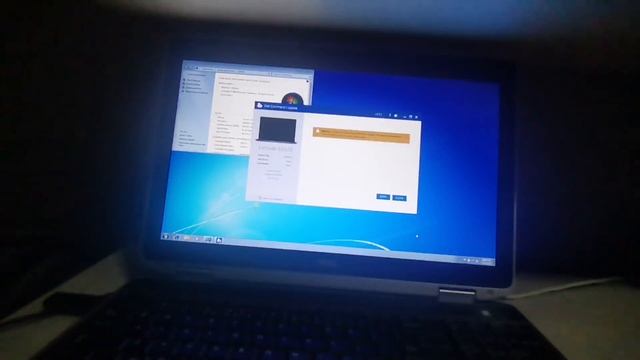Click the help arrow icon at the top right of the System window
This screenshot has height=360, width=640.
[307, 81]
